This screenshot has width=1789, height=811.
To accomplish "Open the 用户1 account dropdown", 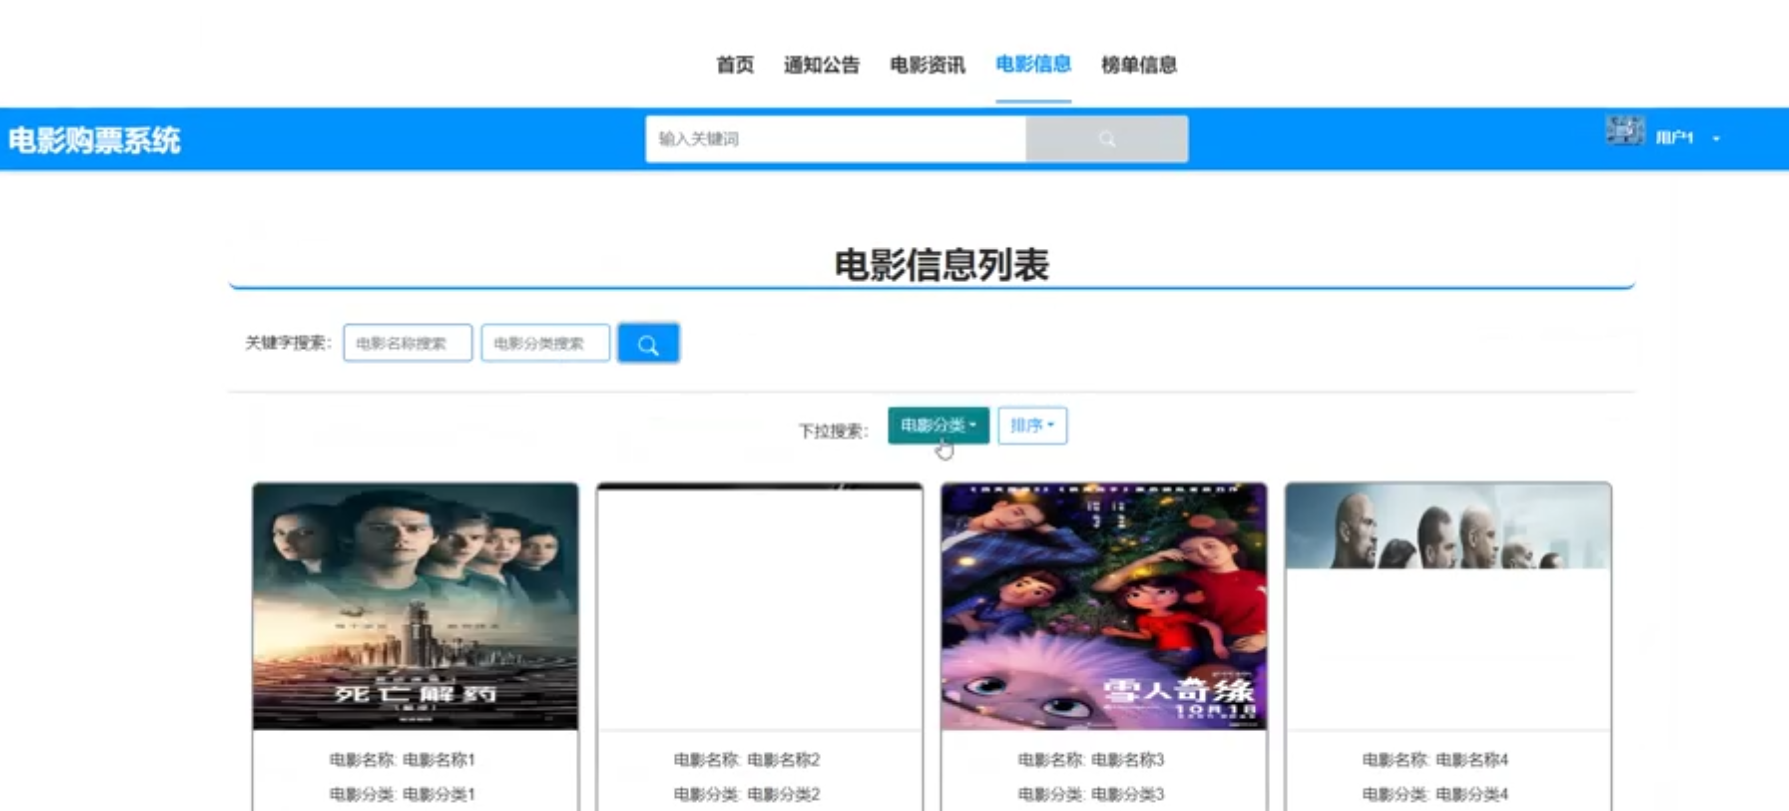I will pos(1687,138).
